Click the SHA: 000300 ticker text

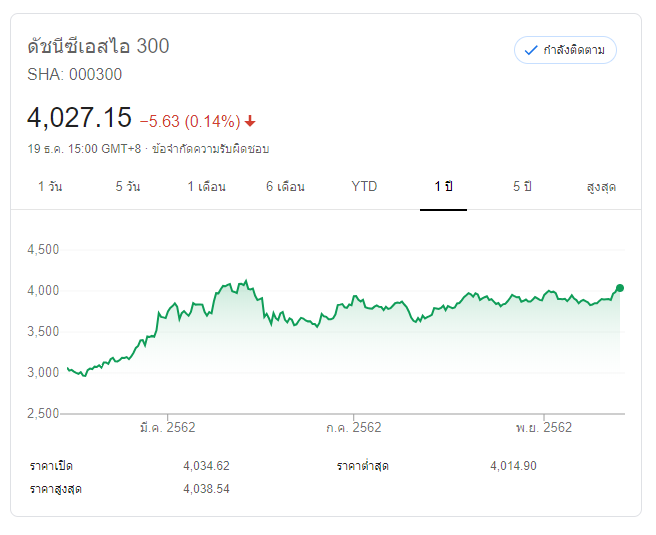point(75,74)
